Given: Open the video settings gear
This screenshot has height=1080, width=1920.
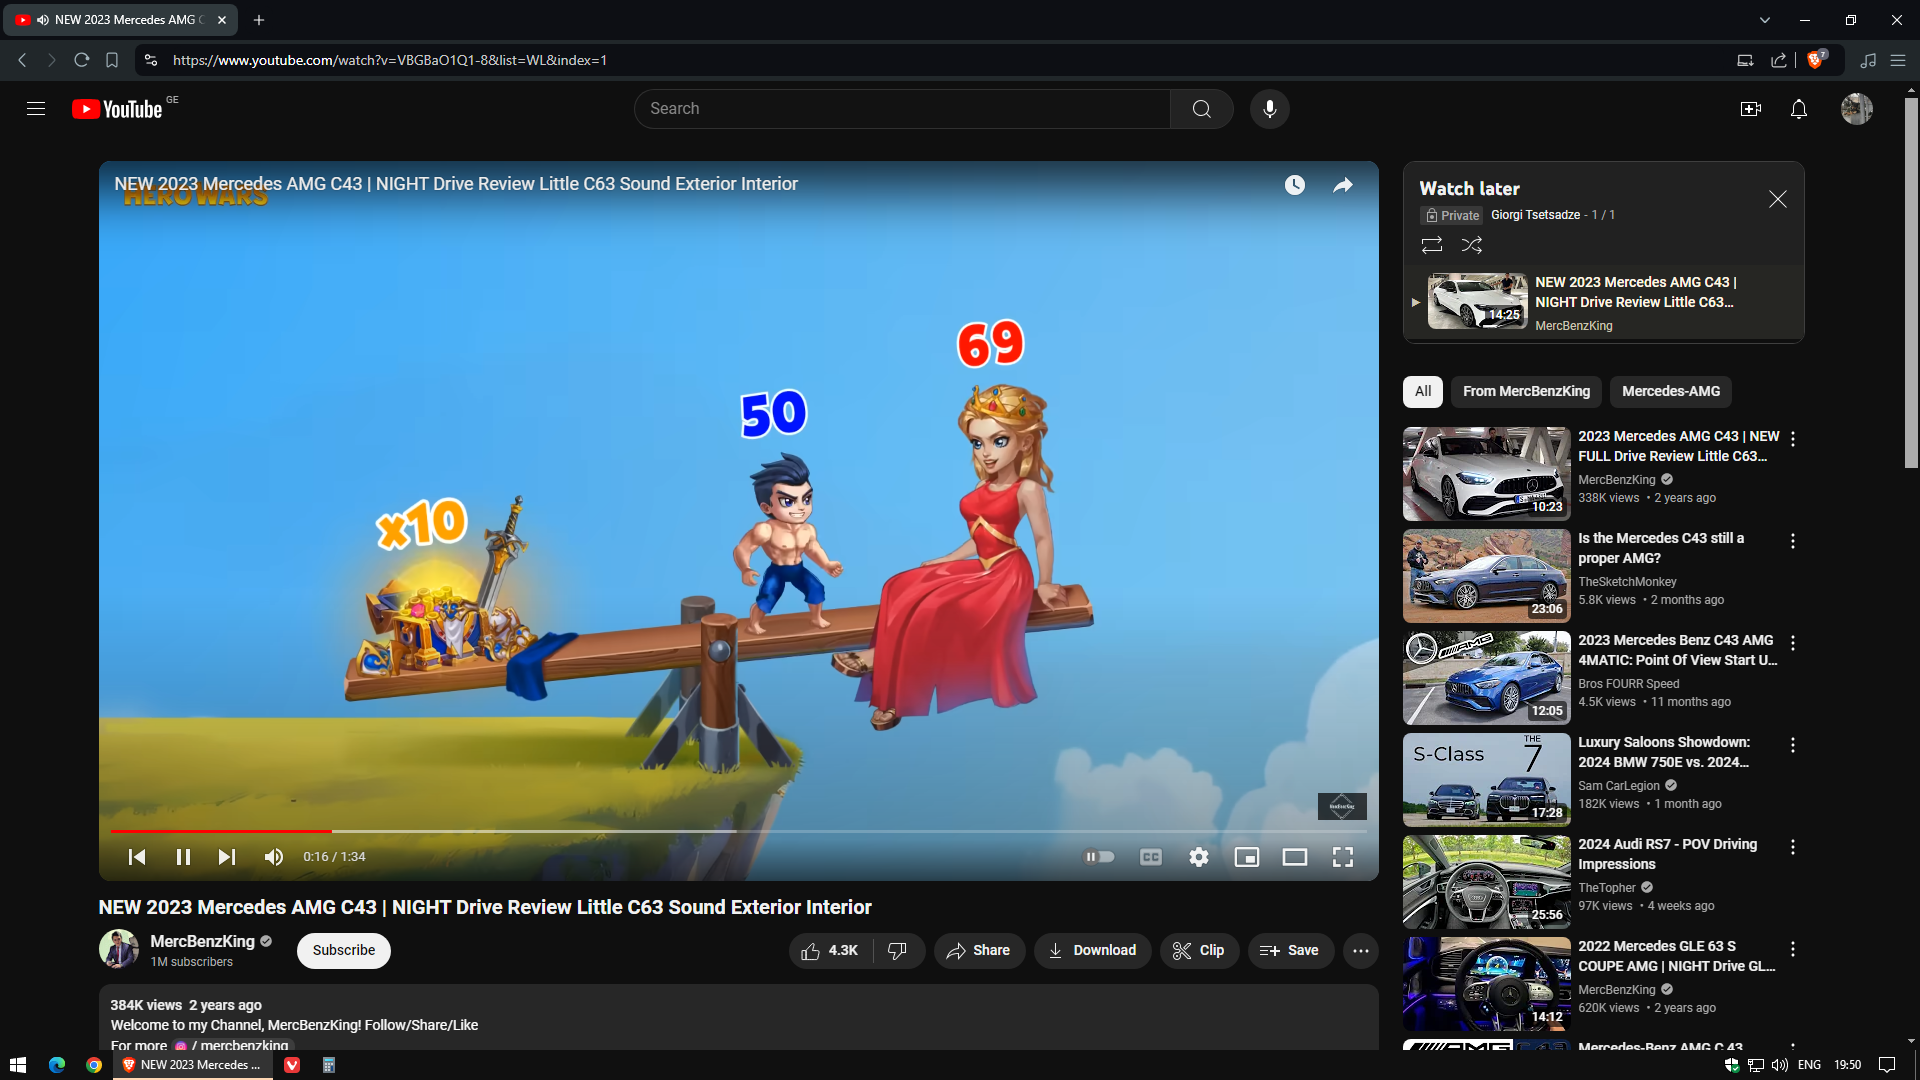Looking at the screenshot, I should pyautogui.click(x=1198, y=857).
